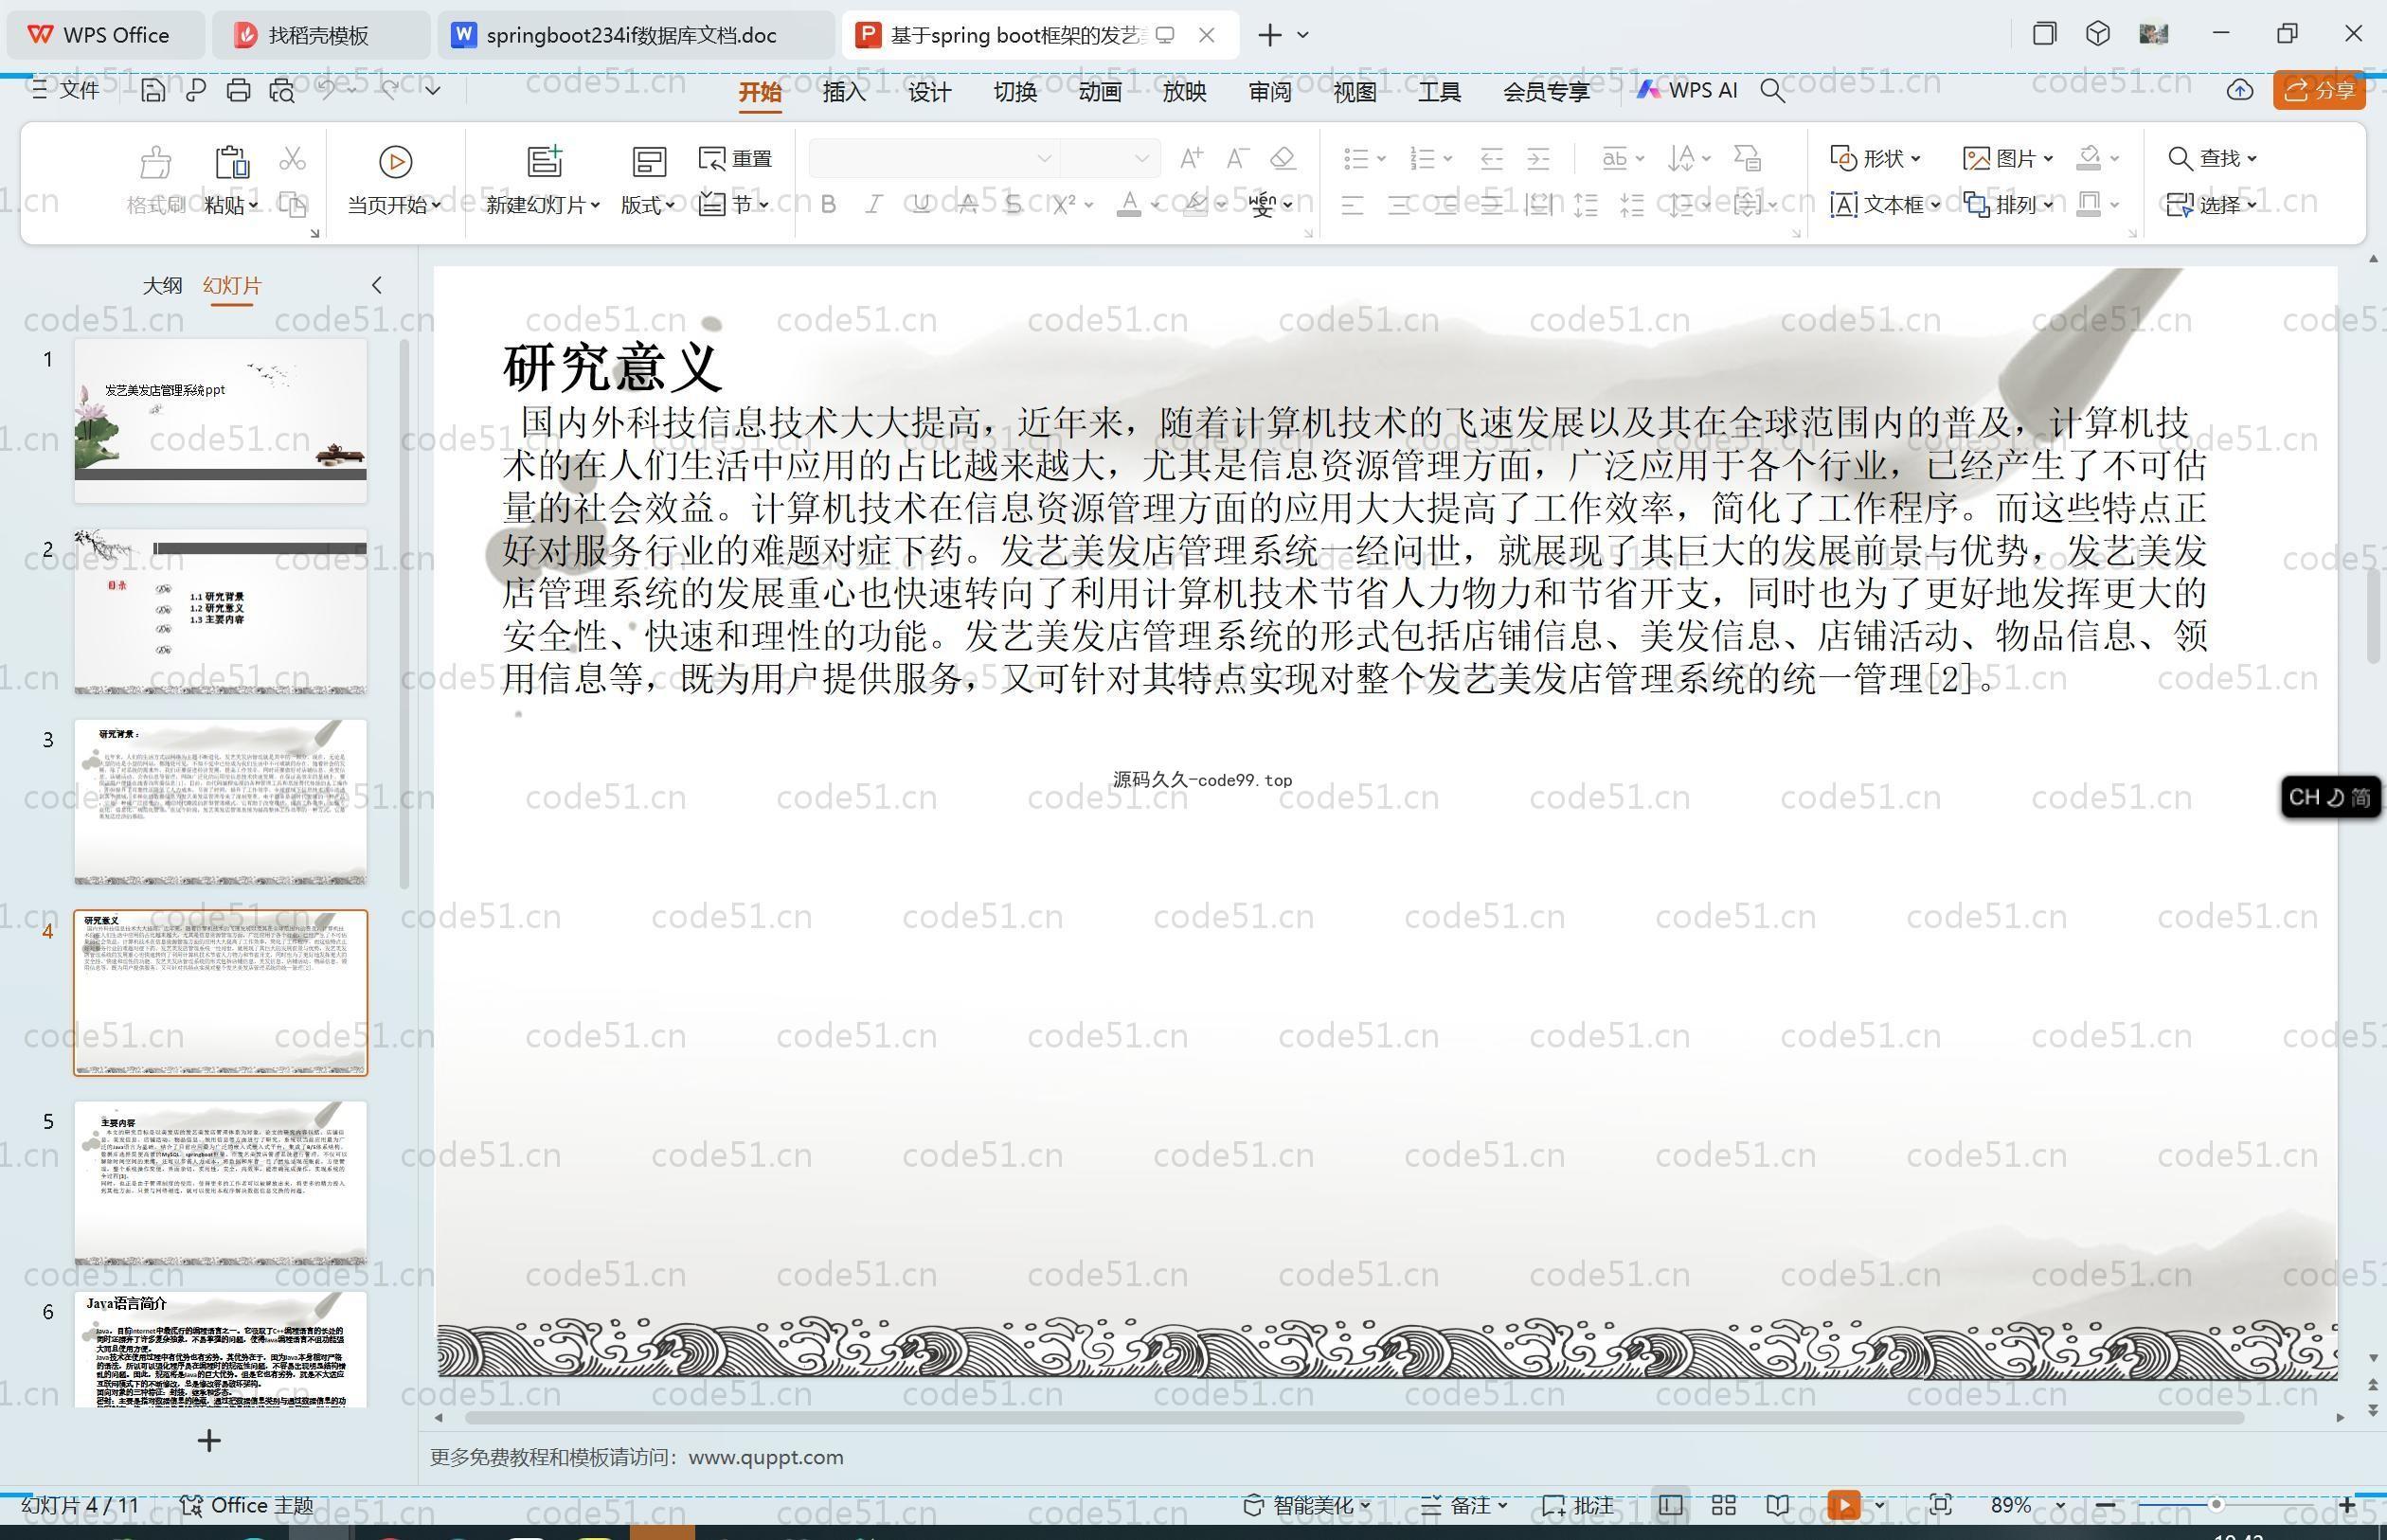The height and width of the screenshot is (1540, 2387).
Task: Click Smart Beautify (智能美化) button
Action: [x=1307, y=1505]
